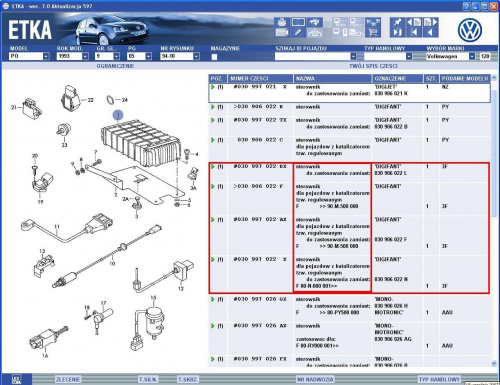Image resolution: width=500 pixels, height=385 pixels.
Task: Click the multiple carts icon
Action: pos(373,22)
